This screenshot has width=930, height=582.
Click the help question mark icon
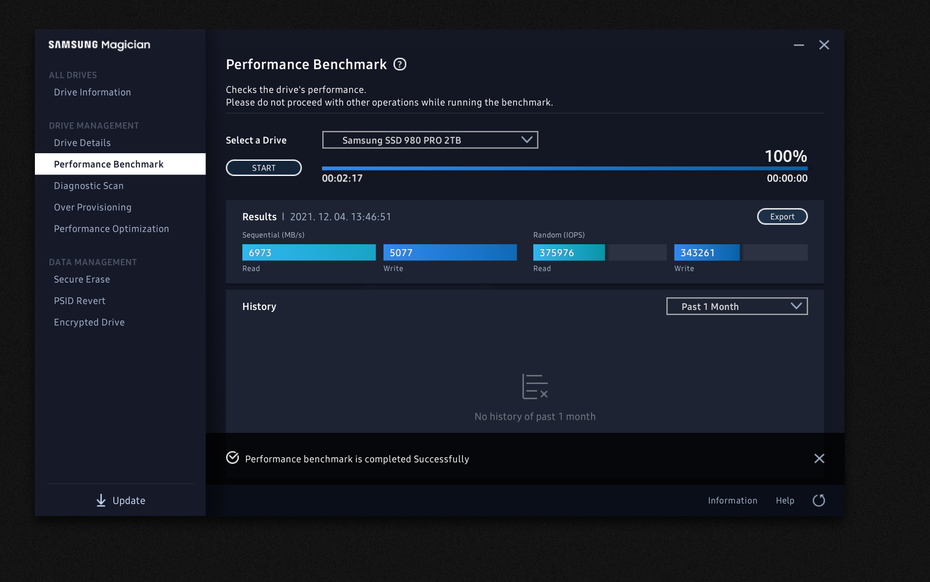tap(400, 65)
